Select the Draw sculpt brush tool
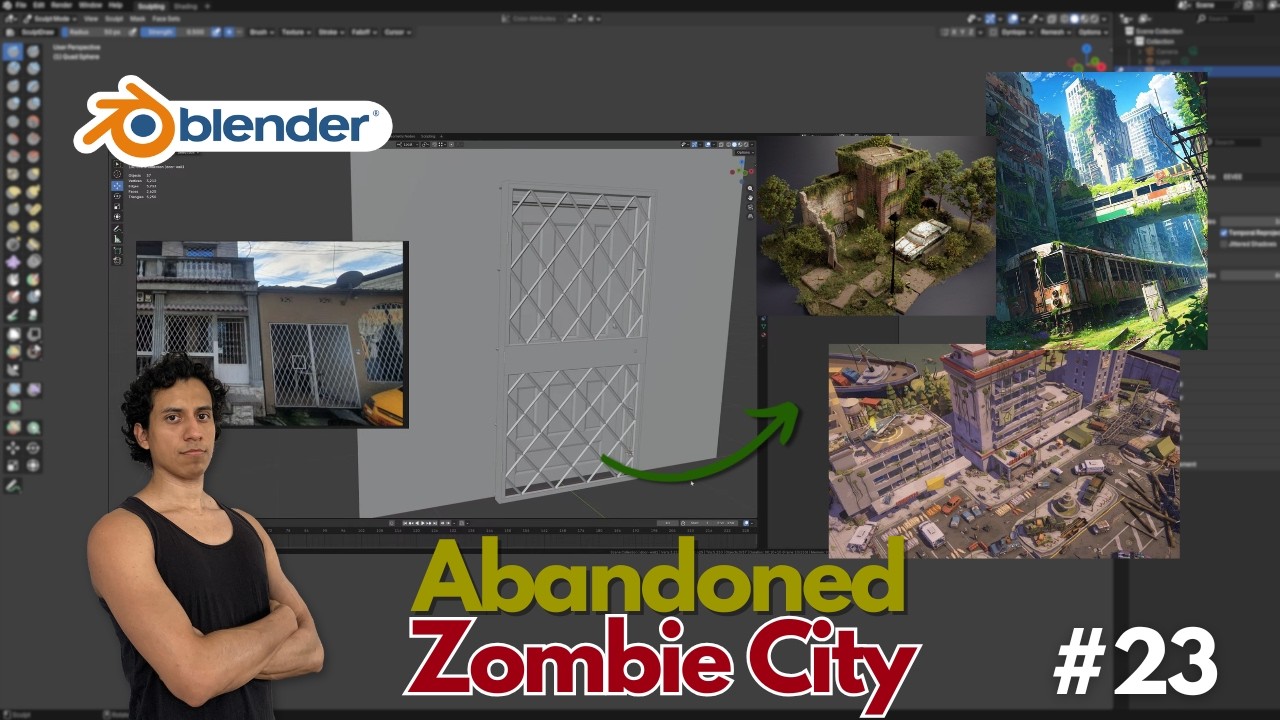The image size is (1280, 720). [13, 52]
